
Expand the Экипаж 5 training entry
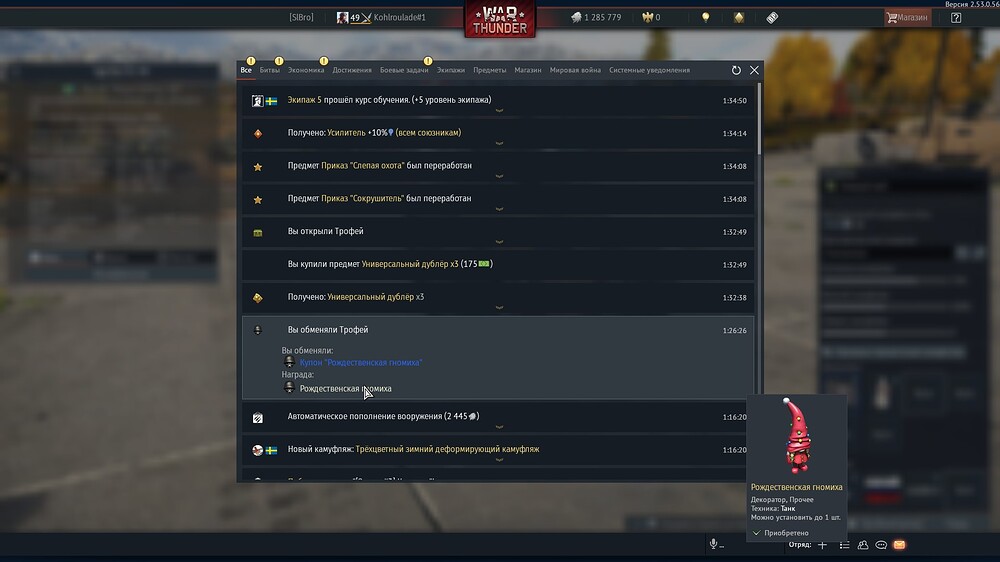(x=498, y=101)
